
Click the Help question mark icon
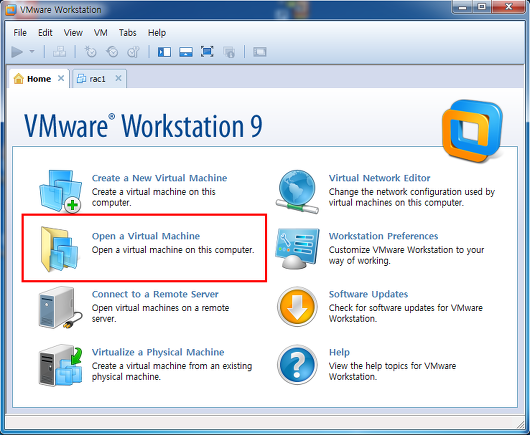(x=297, y=365)
